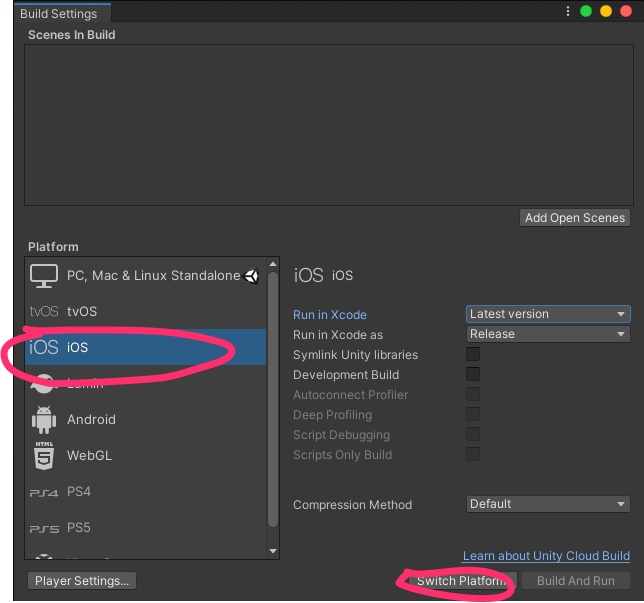The image size is (644, 603).
Task: Select the tvOS platform row
Action: (145, 311)
